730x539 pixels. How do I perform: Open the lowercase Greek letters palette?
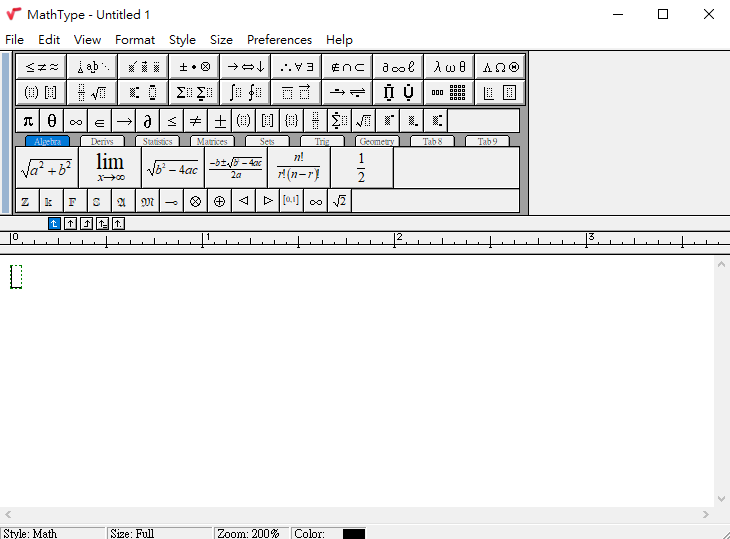pos(449,67)
